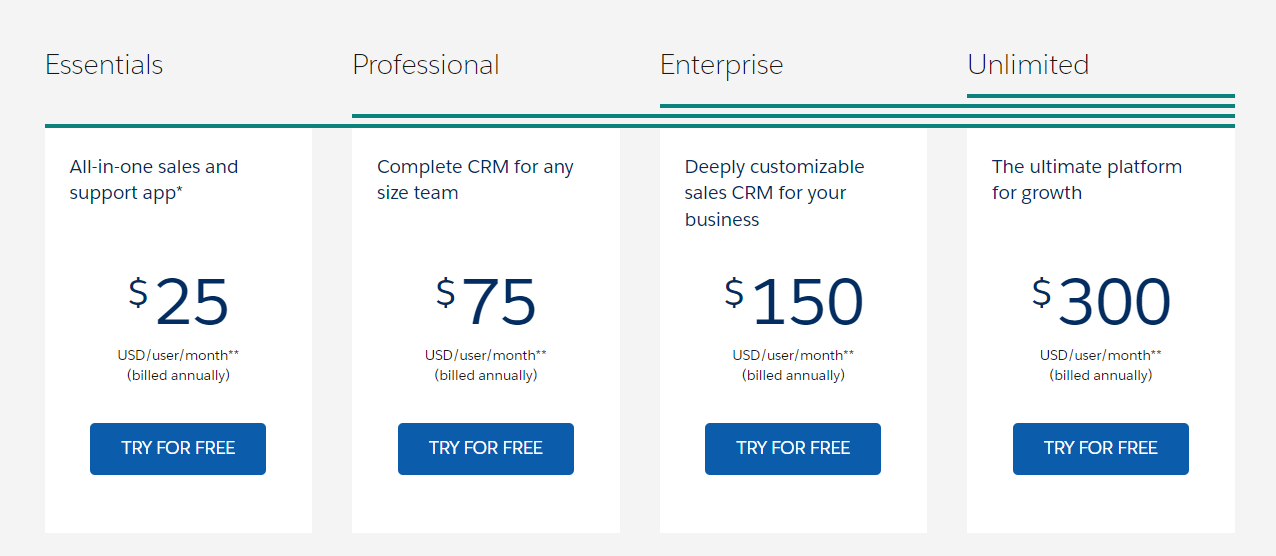The image size is (1276, 556).
Task: Click the $300 Unlimited price
Action: pos(1101,302)
